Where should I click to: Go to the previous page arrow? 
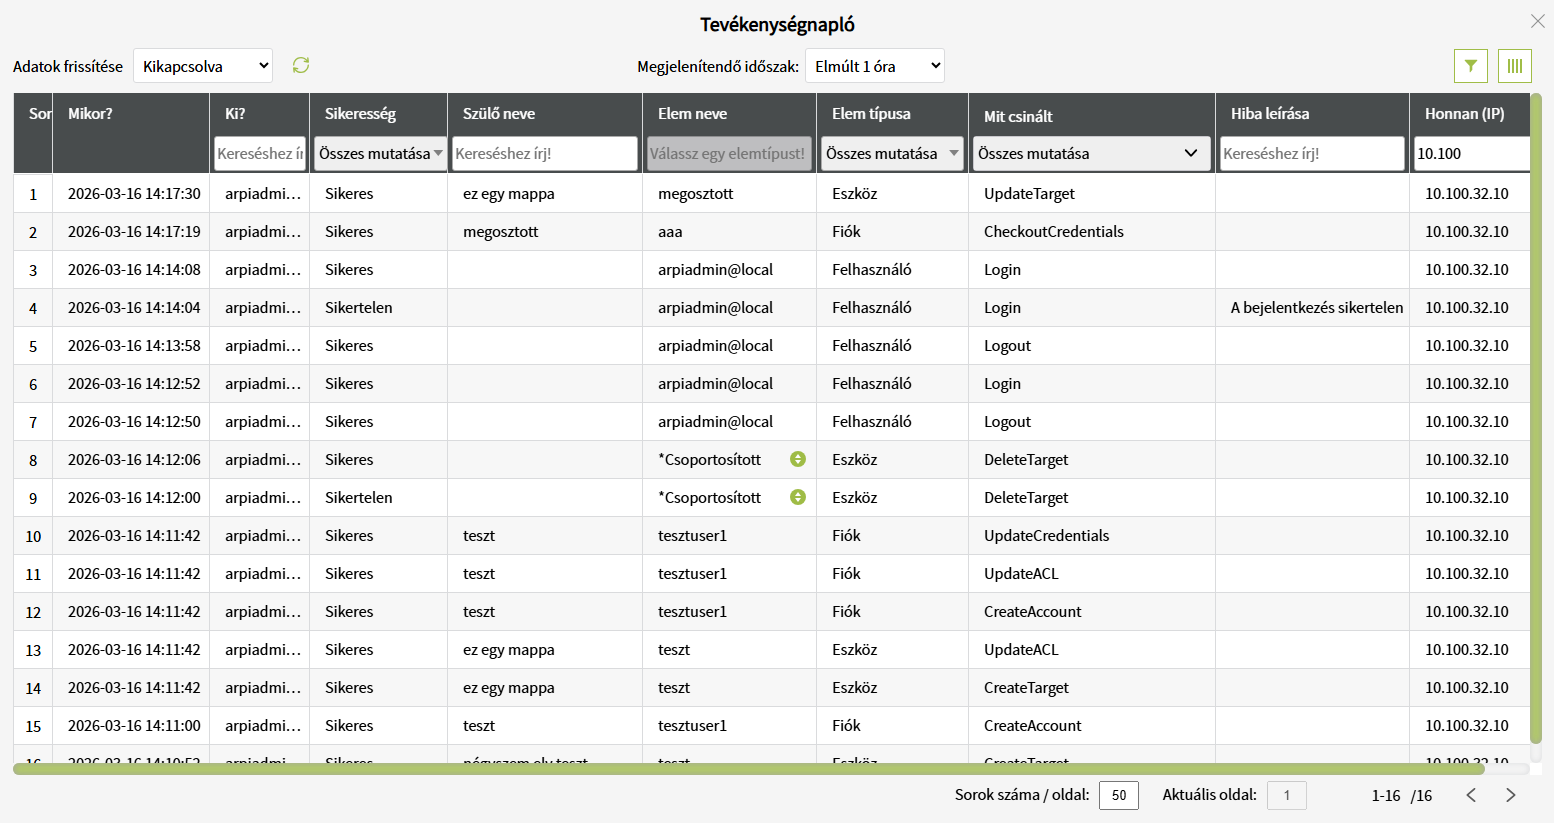tap(1471, 795)
